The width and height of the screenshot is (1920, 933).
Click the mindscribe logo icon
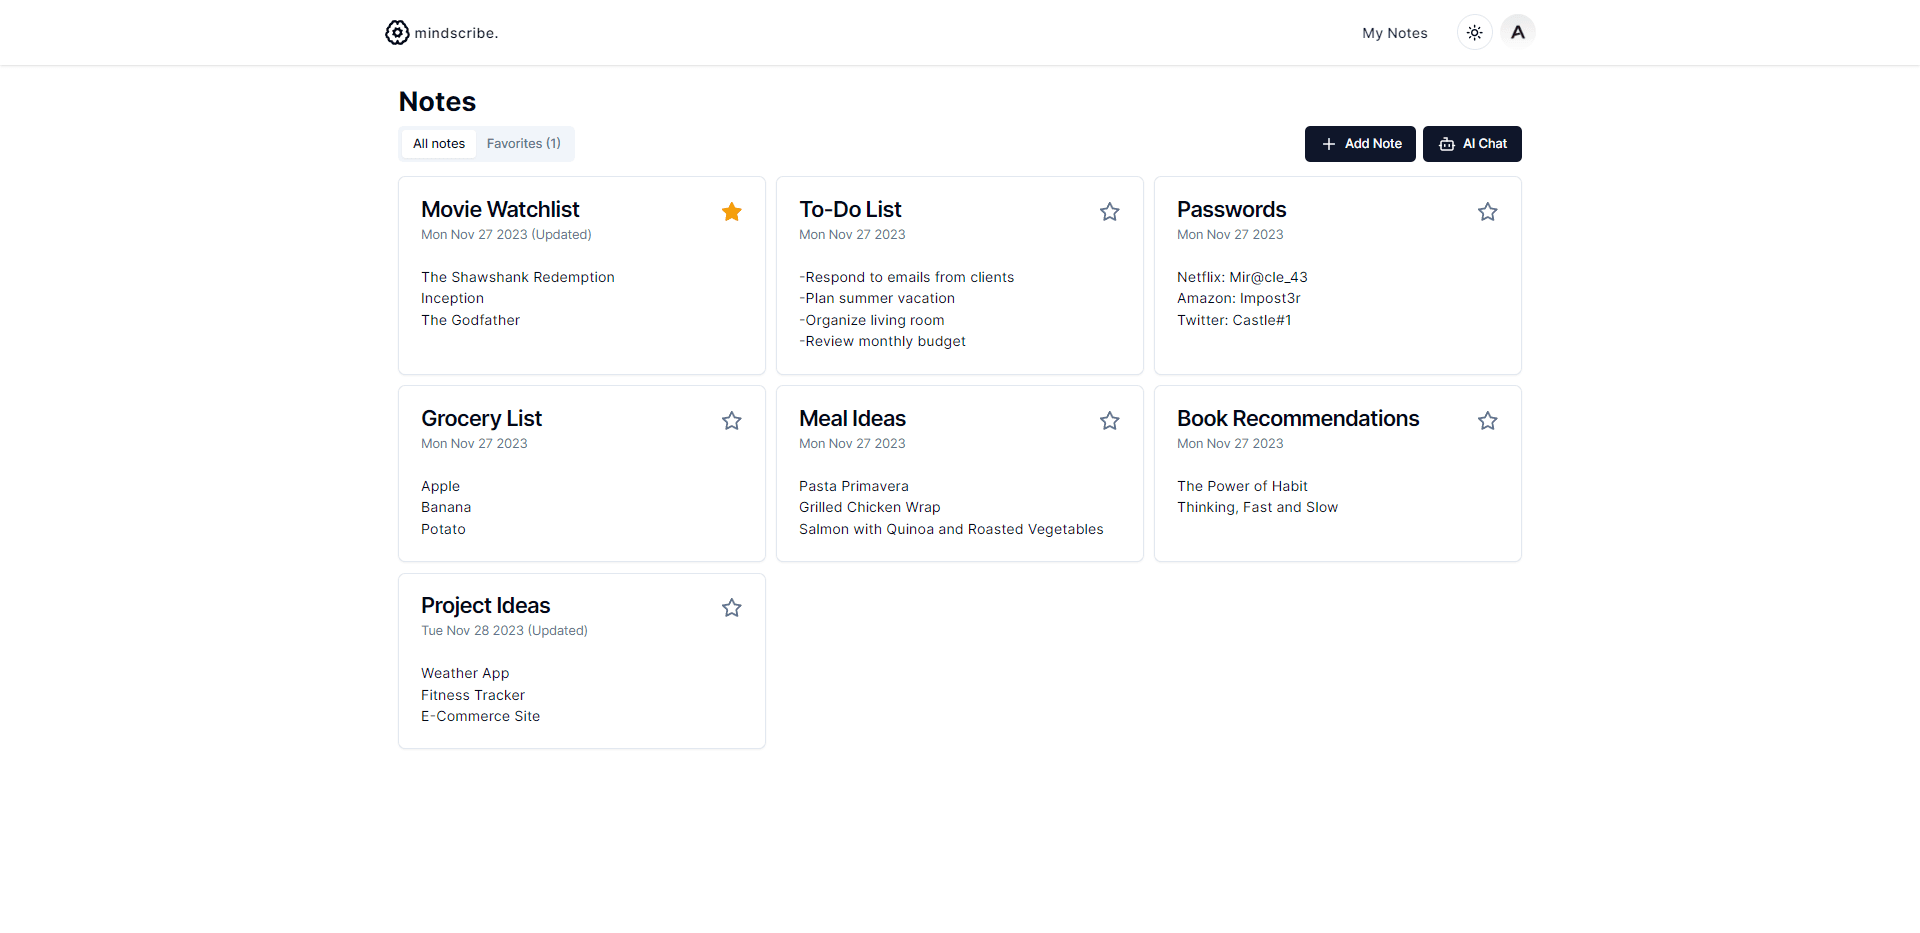(397, 33)
